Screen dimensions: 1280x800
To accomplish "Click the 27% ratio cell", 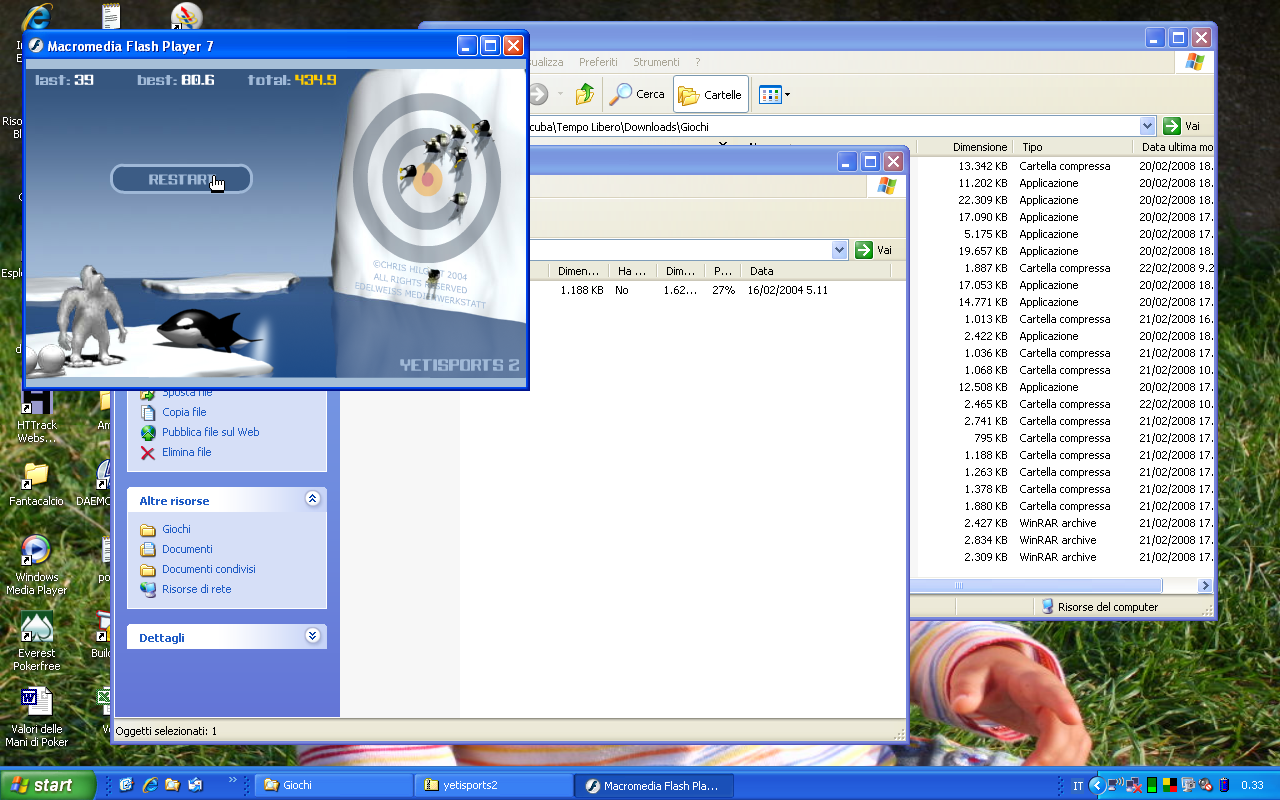I will click(x=723, y=290).
